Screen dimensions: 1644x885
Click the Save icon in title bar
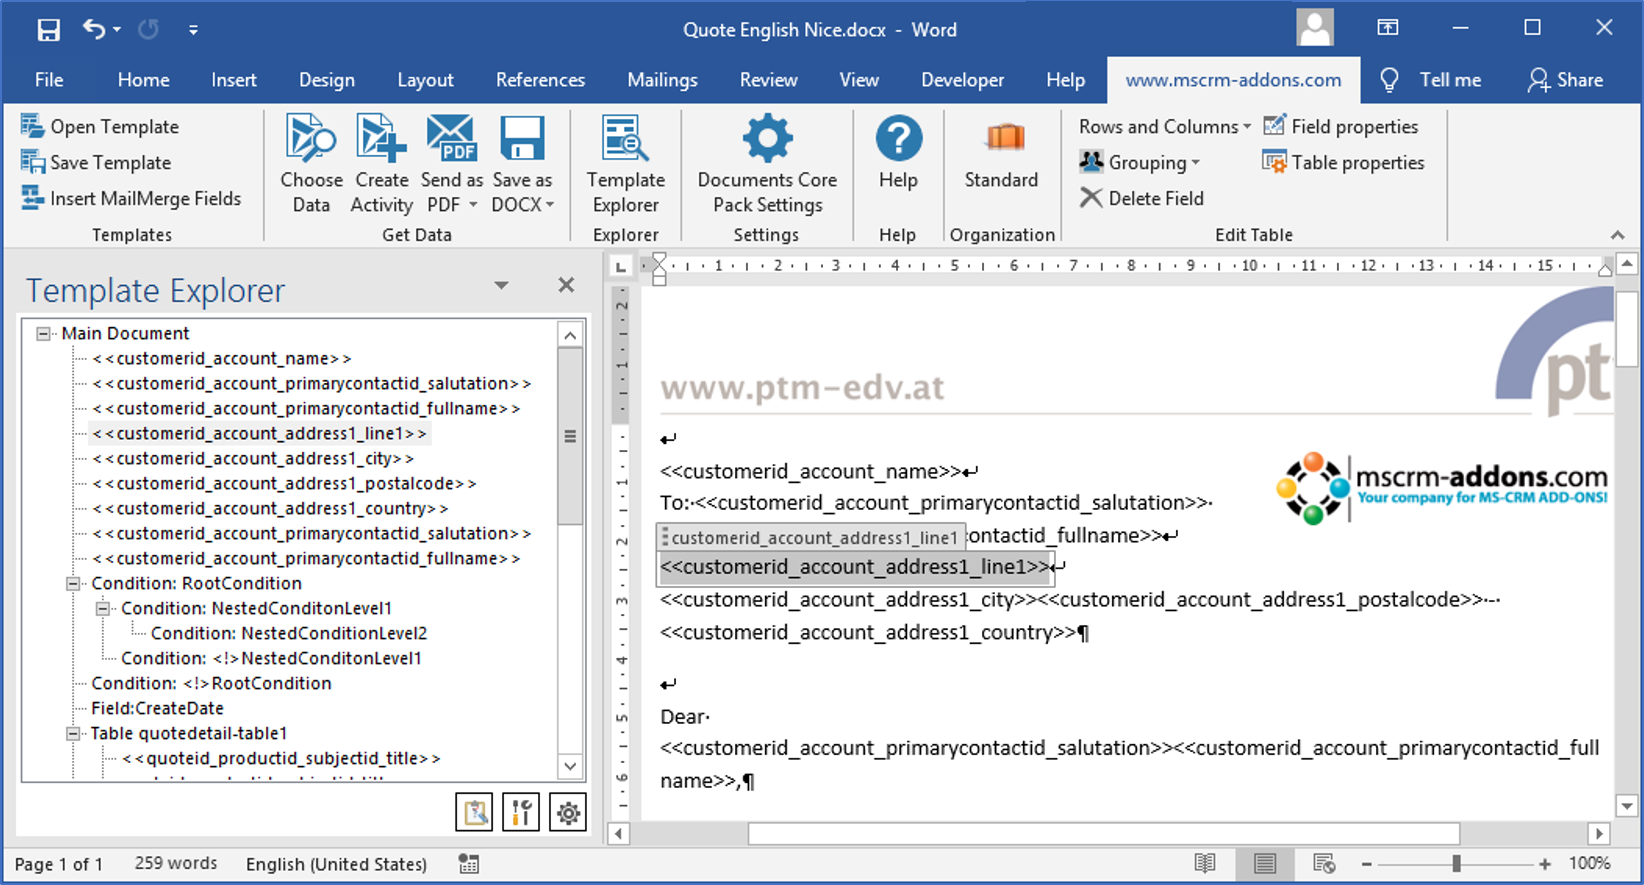tap(48, 30)
